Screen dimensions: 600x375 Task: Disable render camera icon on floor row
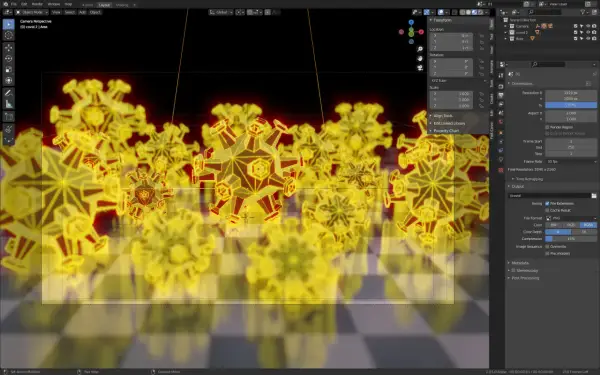pos(594,39)
